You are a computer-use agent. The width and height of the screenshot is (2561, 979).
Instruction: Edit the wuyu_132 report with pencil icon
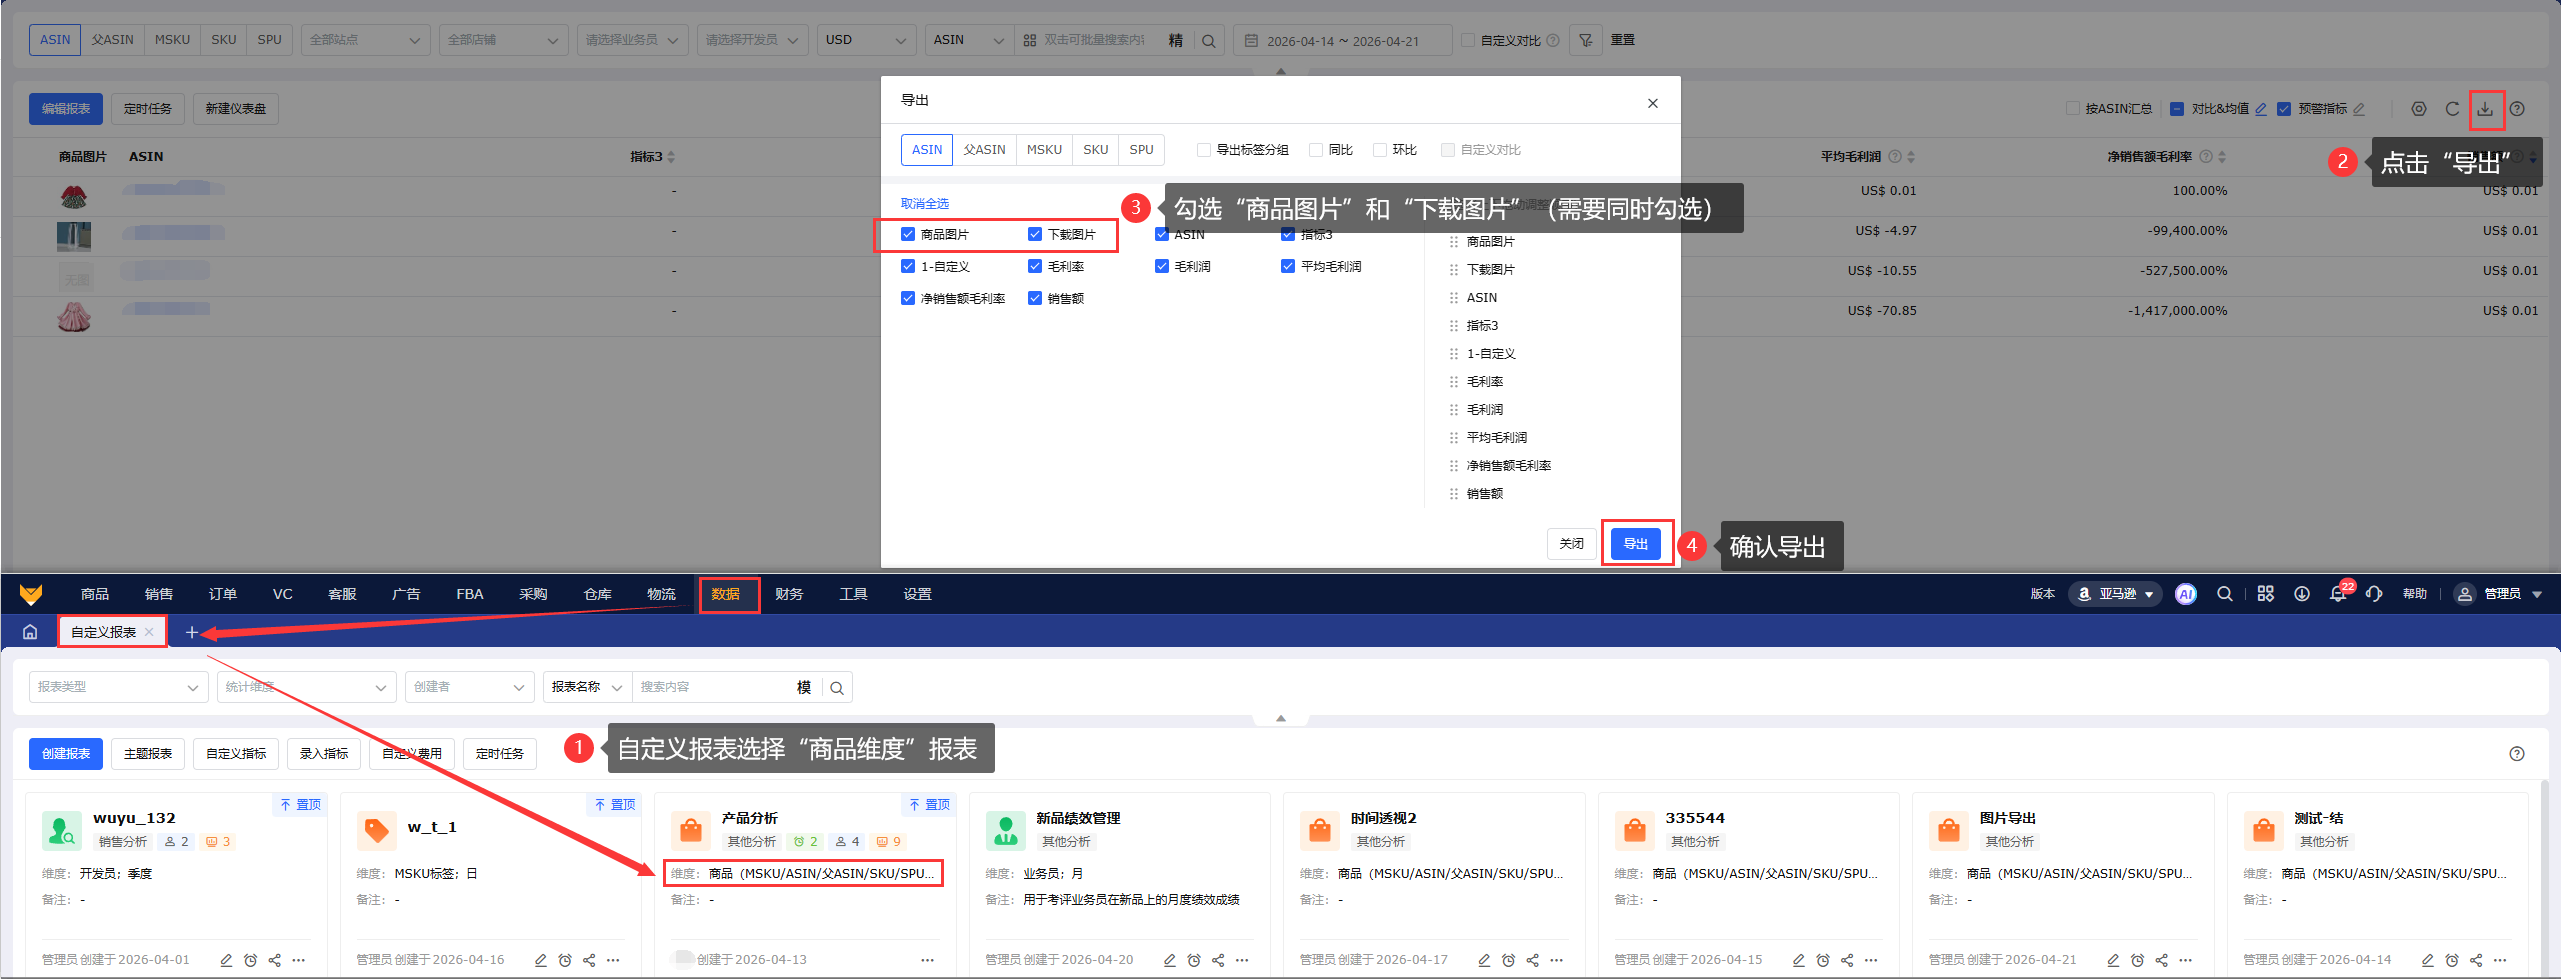(x=226, y=960)
